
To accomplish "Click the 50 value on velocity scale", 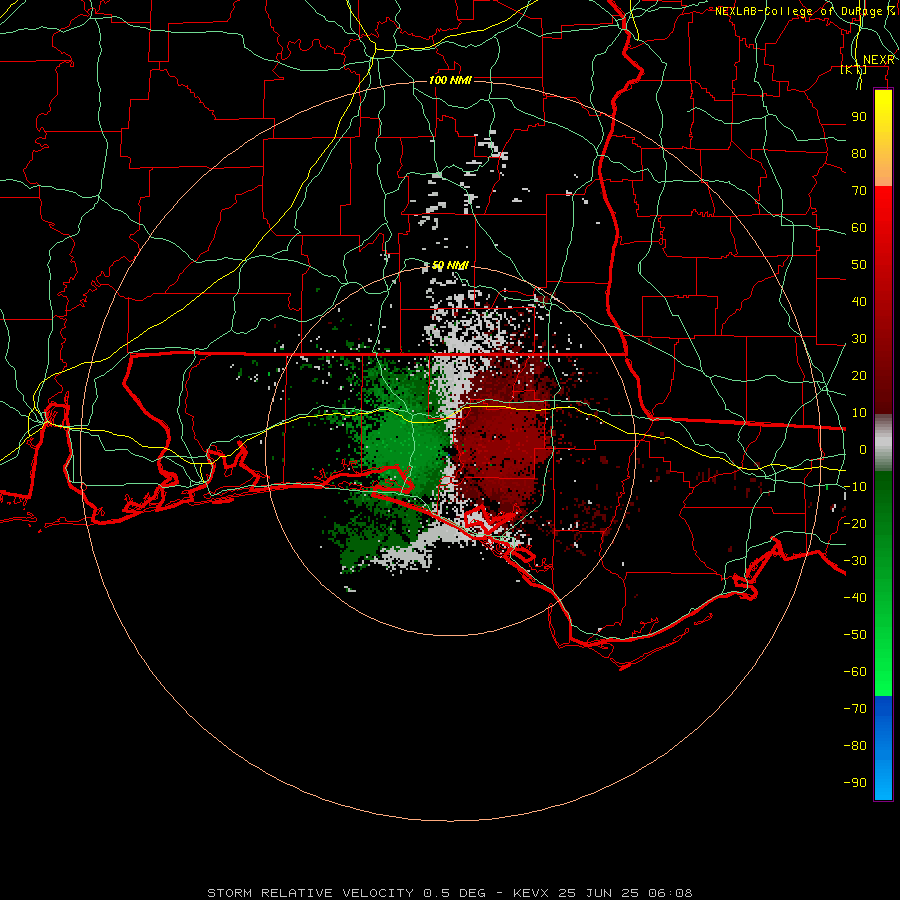I will pos(859,265).
